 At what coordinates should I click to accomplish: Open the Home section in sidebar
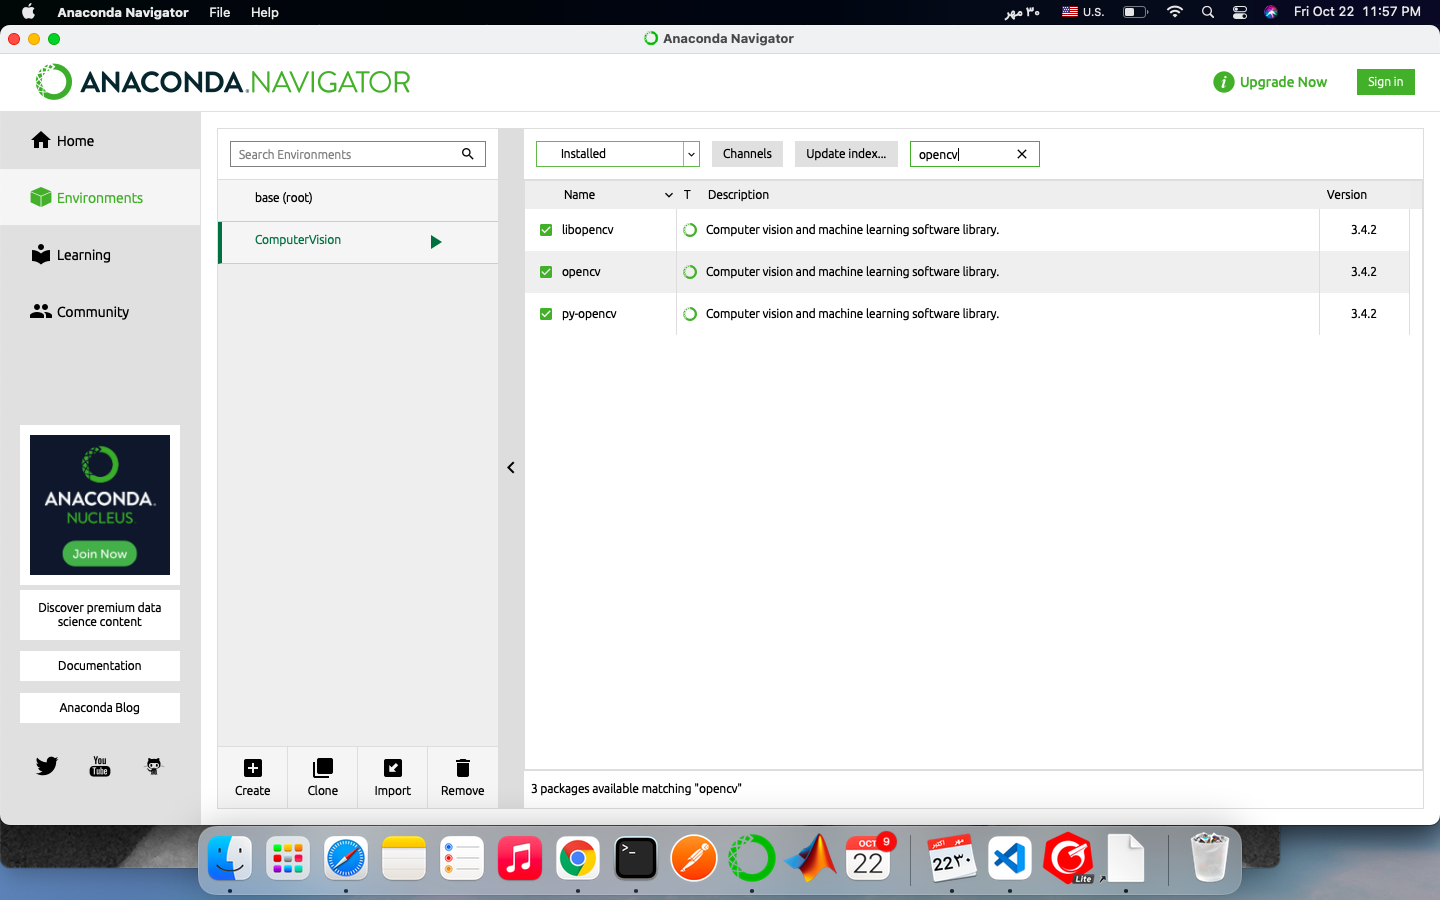pyautogui.click(x=62, y=141)
